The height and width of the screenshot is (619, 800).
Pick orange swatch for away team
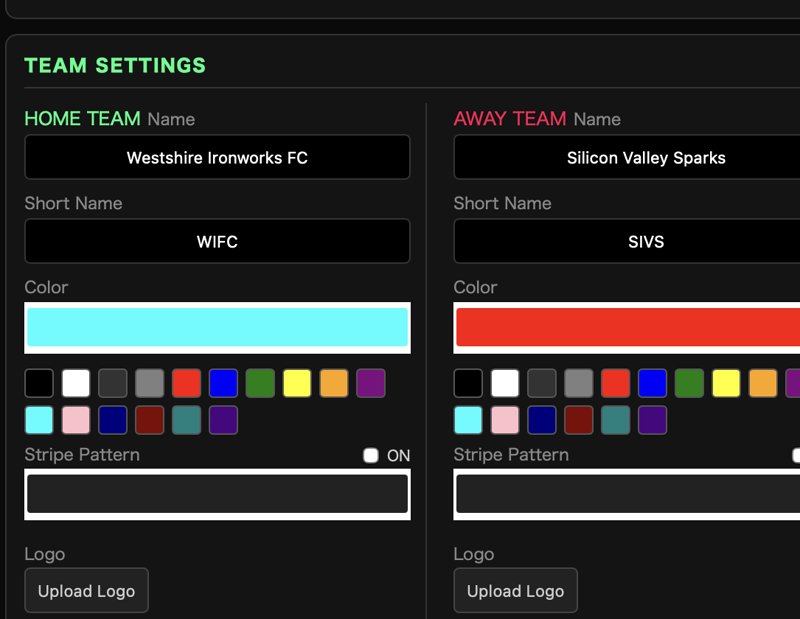pyautogui.click(x=763, y=383)
